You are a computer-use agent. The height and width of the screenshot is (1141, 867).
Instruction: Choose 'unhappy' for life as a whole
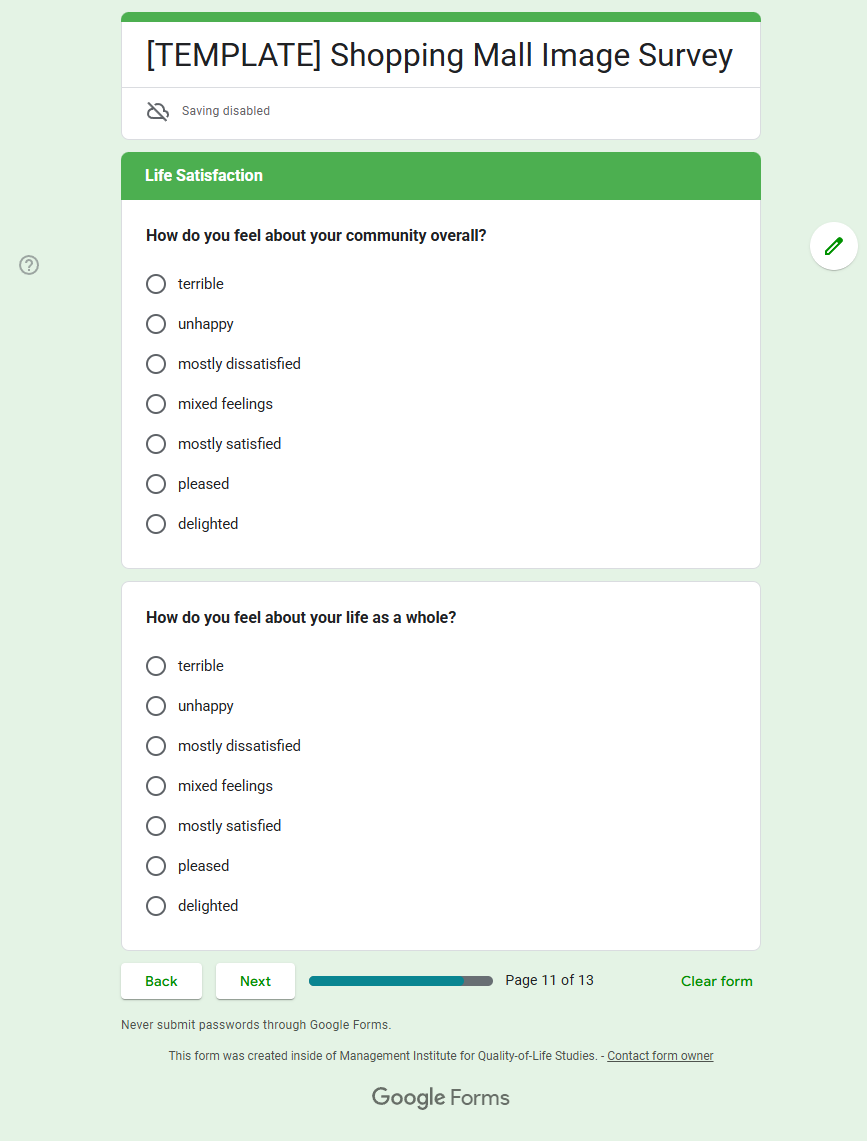click(x=156, y=706)
